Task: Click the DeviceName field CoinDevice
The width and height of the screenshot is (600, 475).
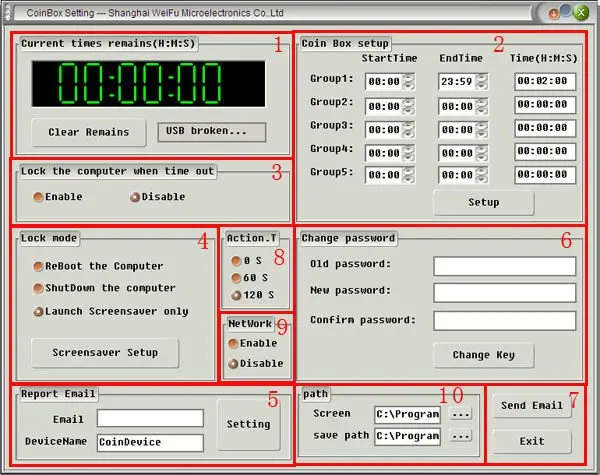Action: (150, 442)
